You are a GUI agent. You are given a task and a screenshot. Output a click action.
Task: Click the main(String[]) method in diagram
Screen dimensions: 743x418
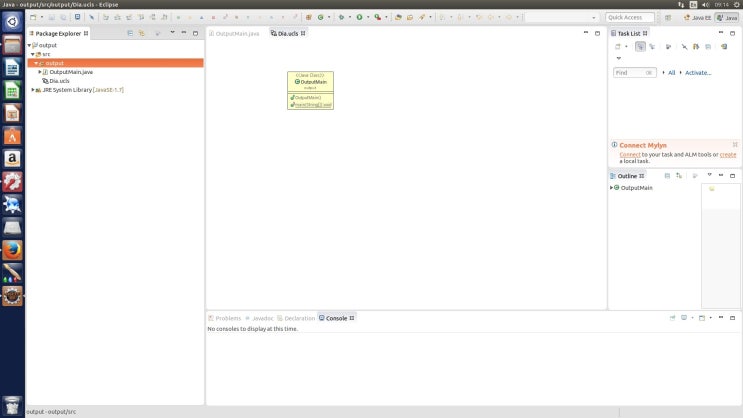(x=311, y=105)
